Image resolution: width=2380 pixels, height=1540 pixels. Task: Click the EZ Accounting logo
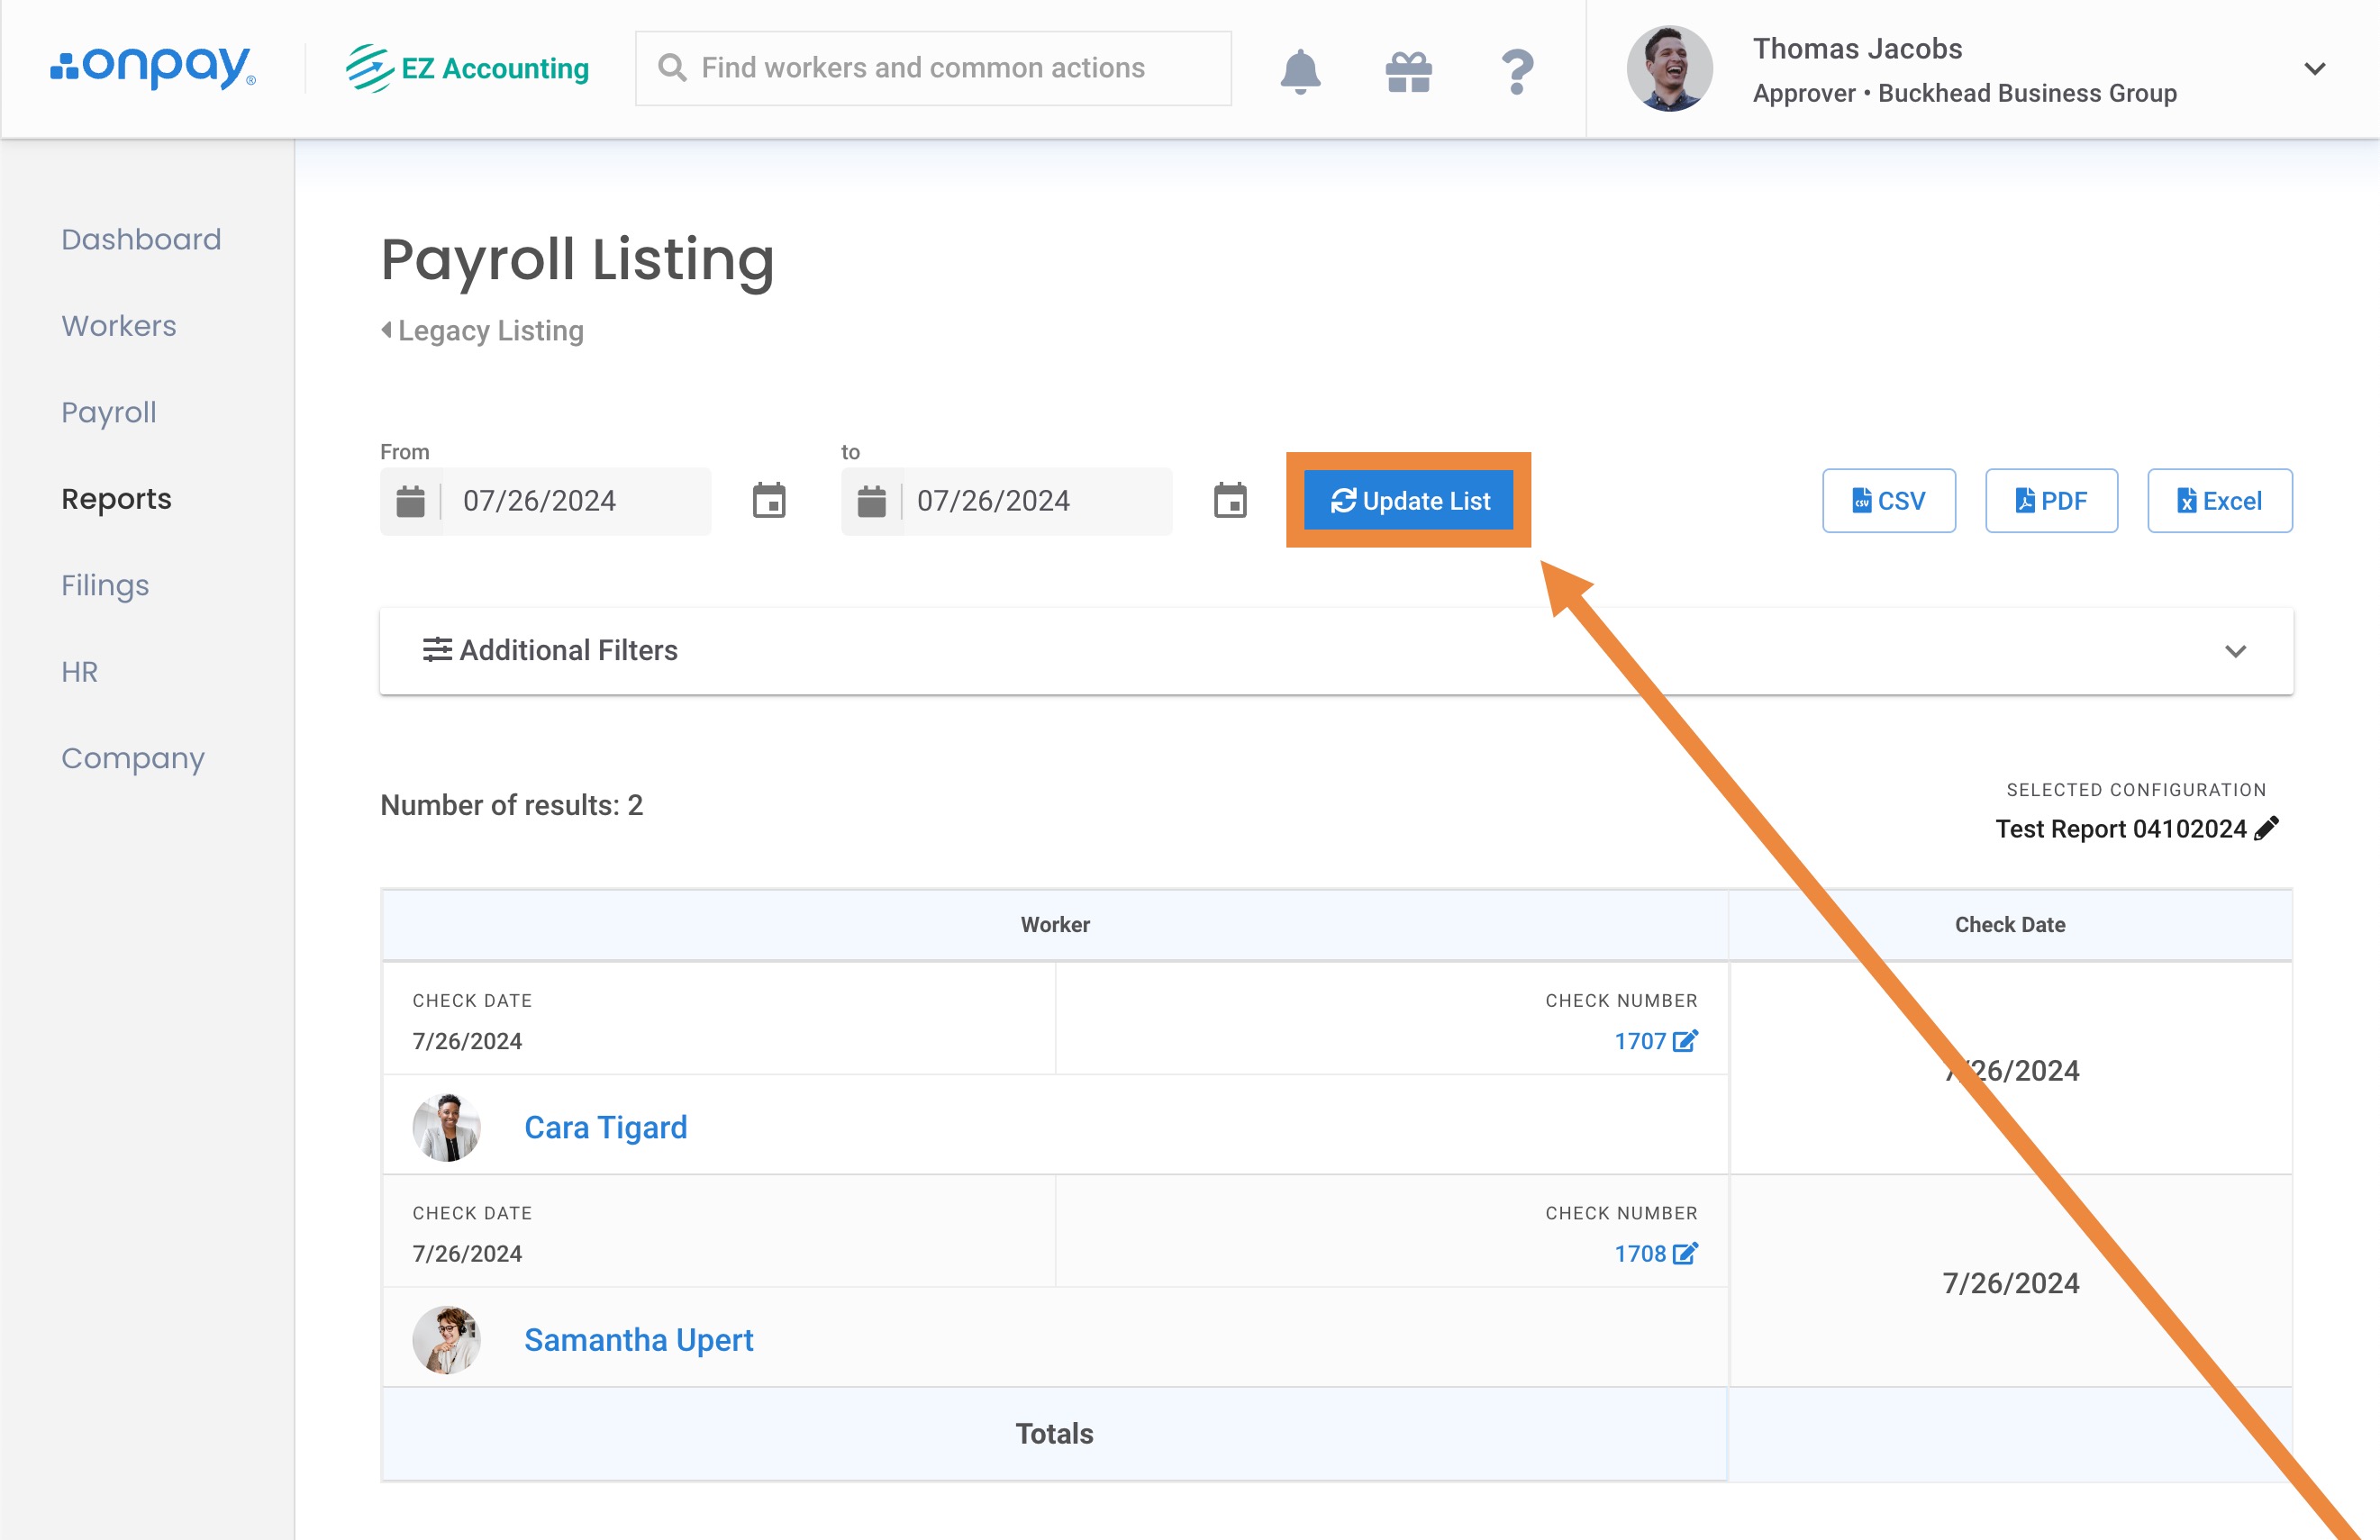point(467,68)
